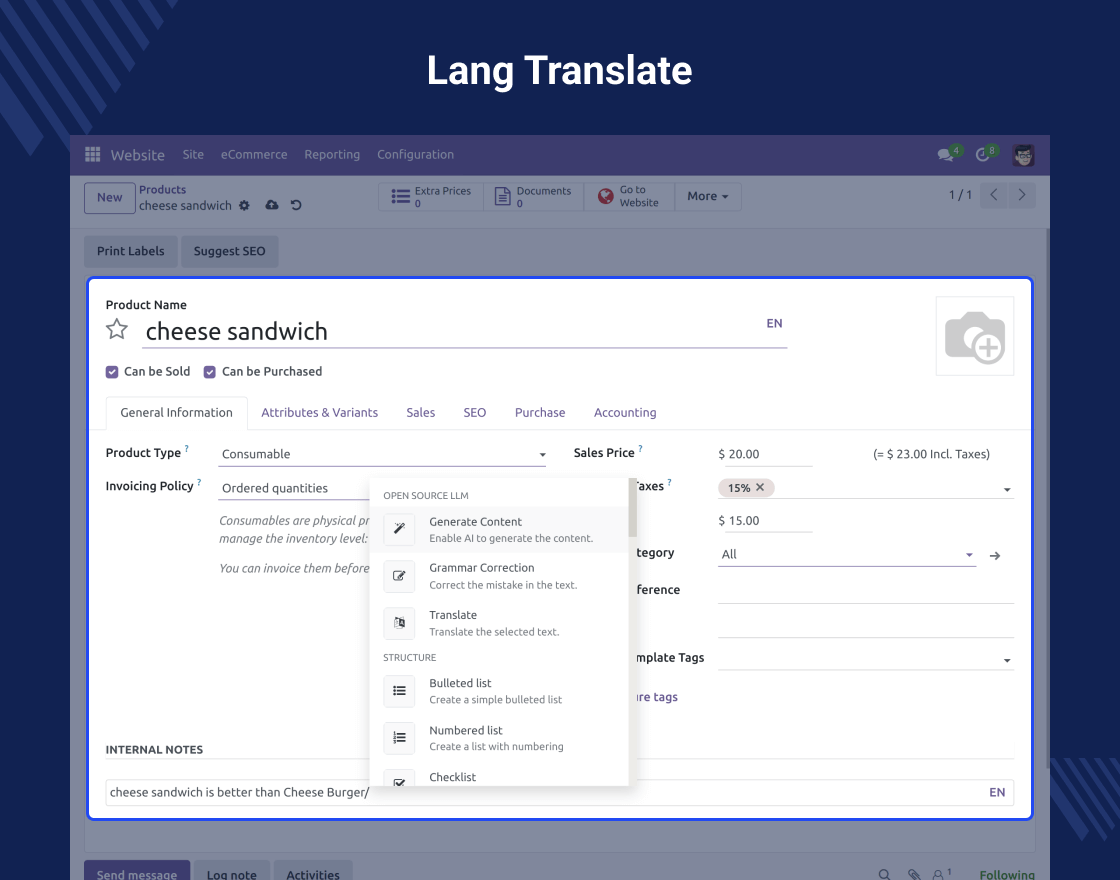Click the Send message button
The image size is (1120, 880).
tap(137, 872)
